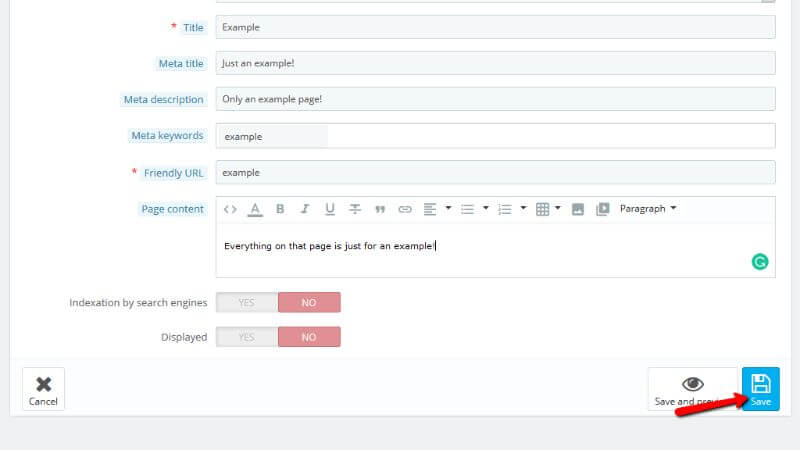
Task: Focus the Meta title field
Action: (495, 63)
